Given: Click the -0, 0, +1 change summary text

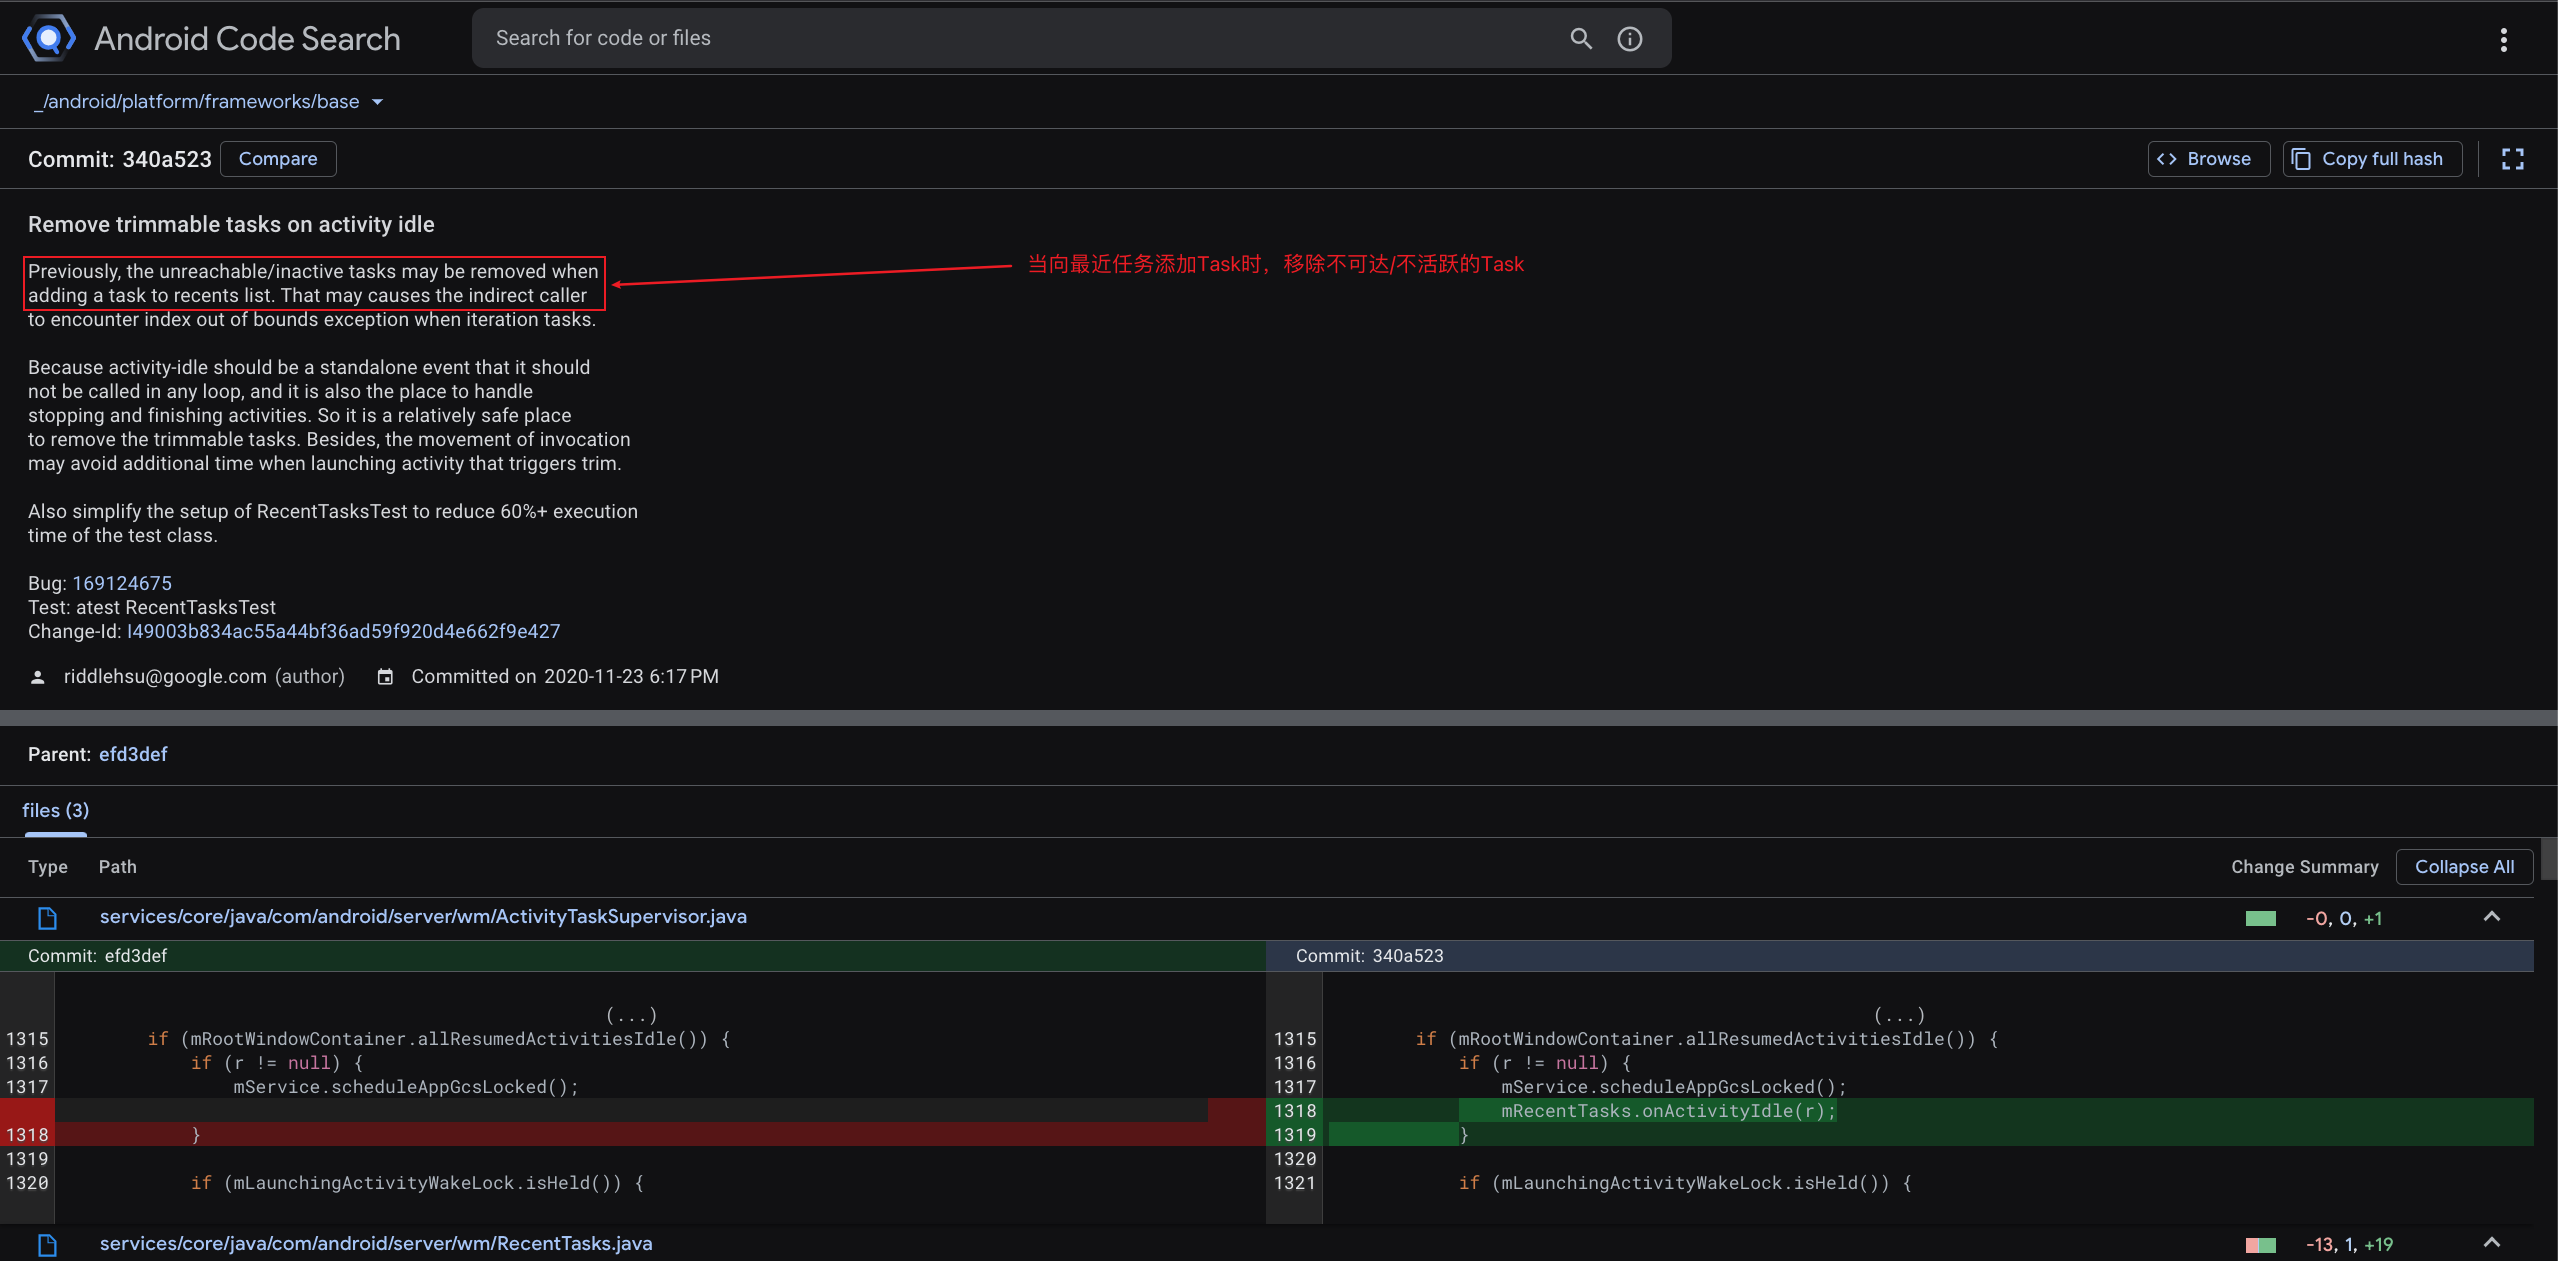Looking at the screenshot, I should pyautogui.click(x=2344, y=919).
